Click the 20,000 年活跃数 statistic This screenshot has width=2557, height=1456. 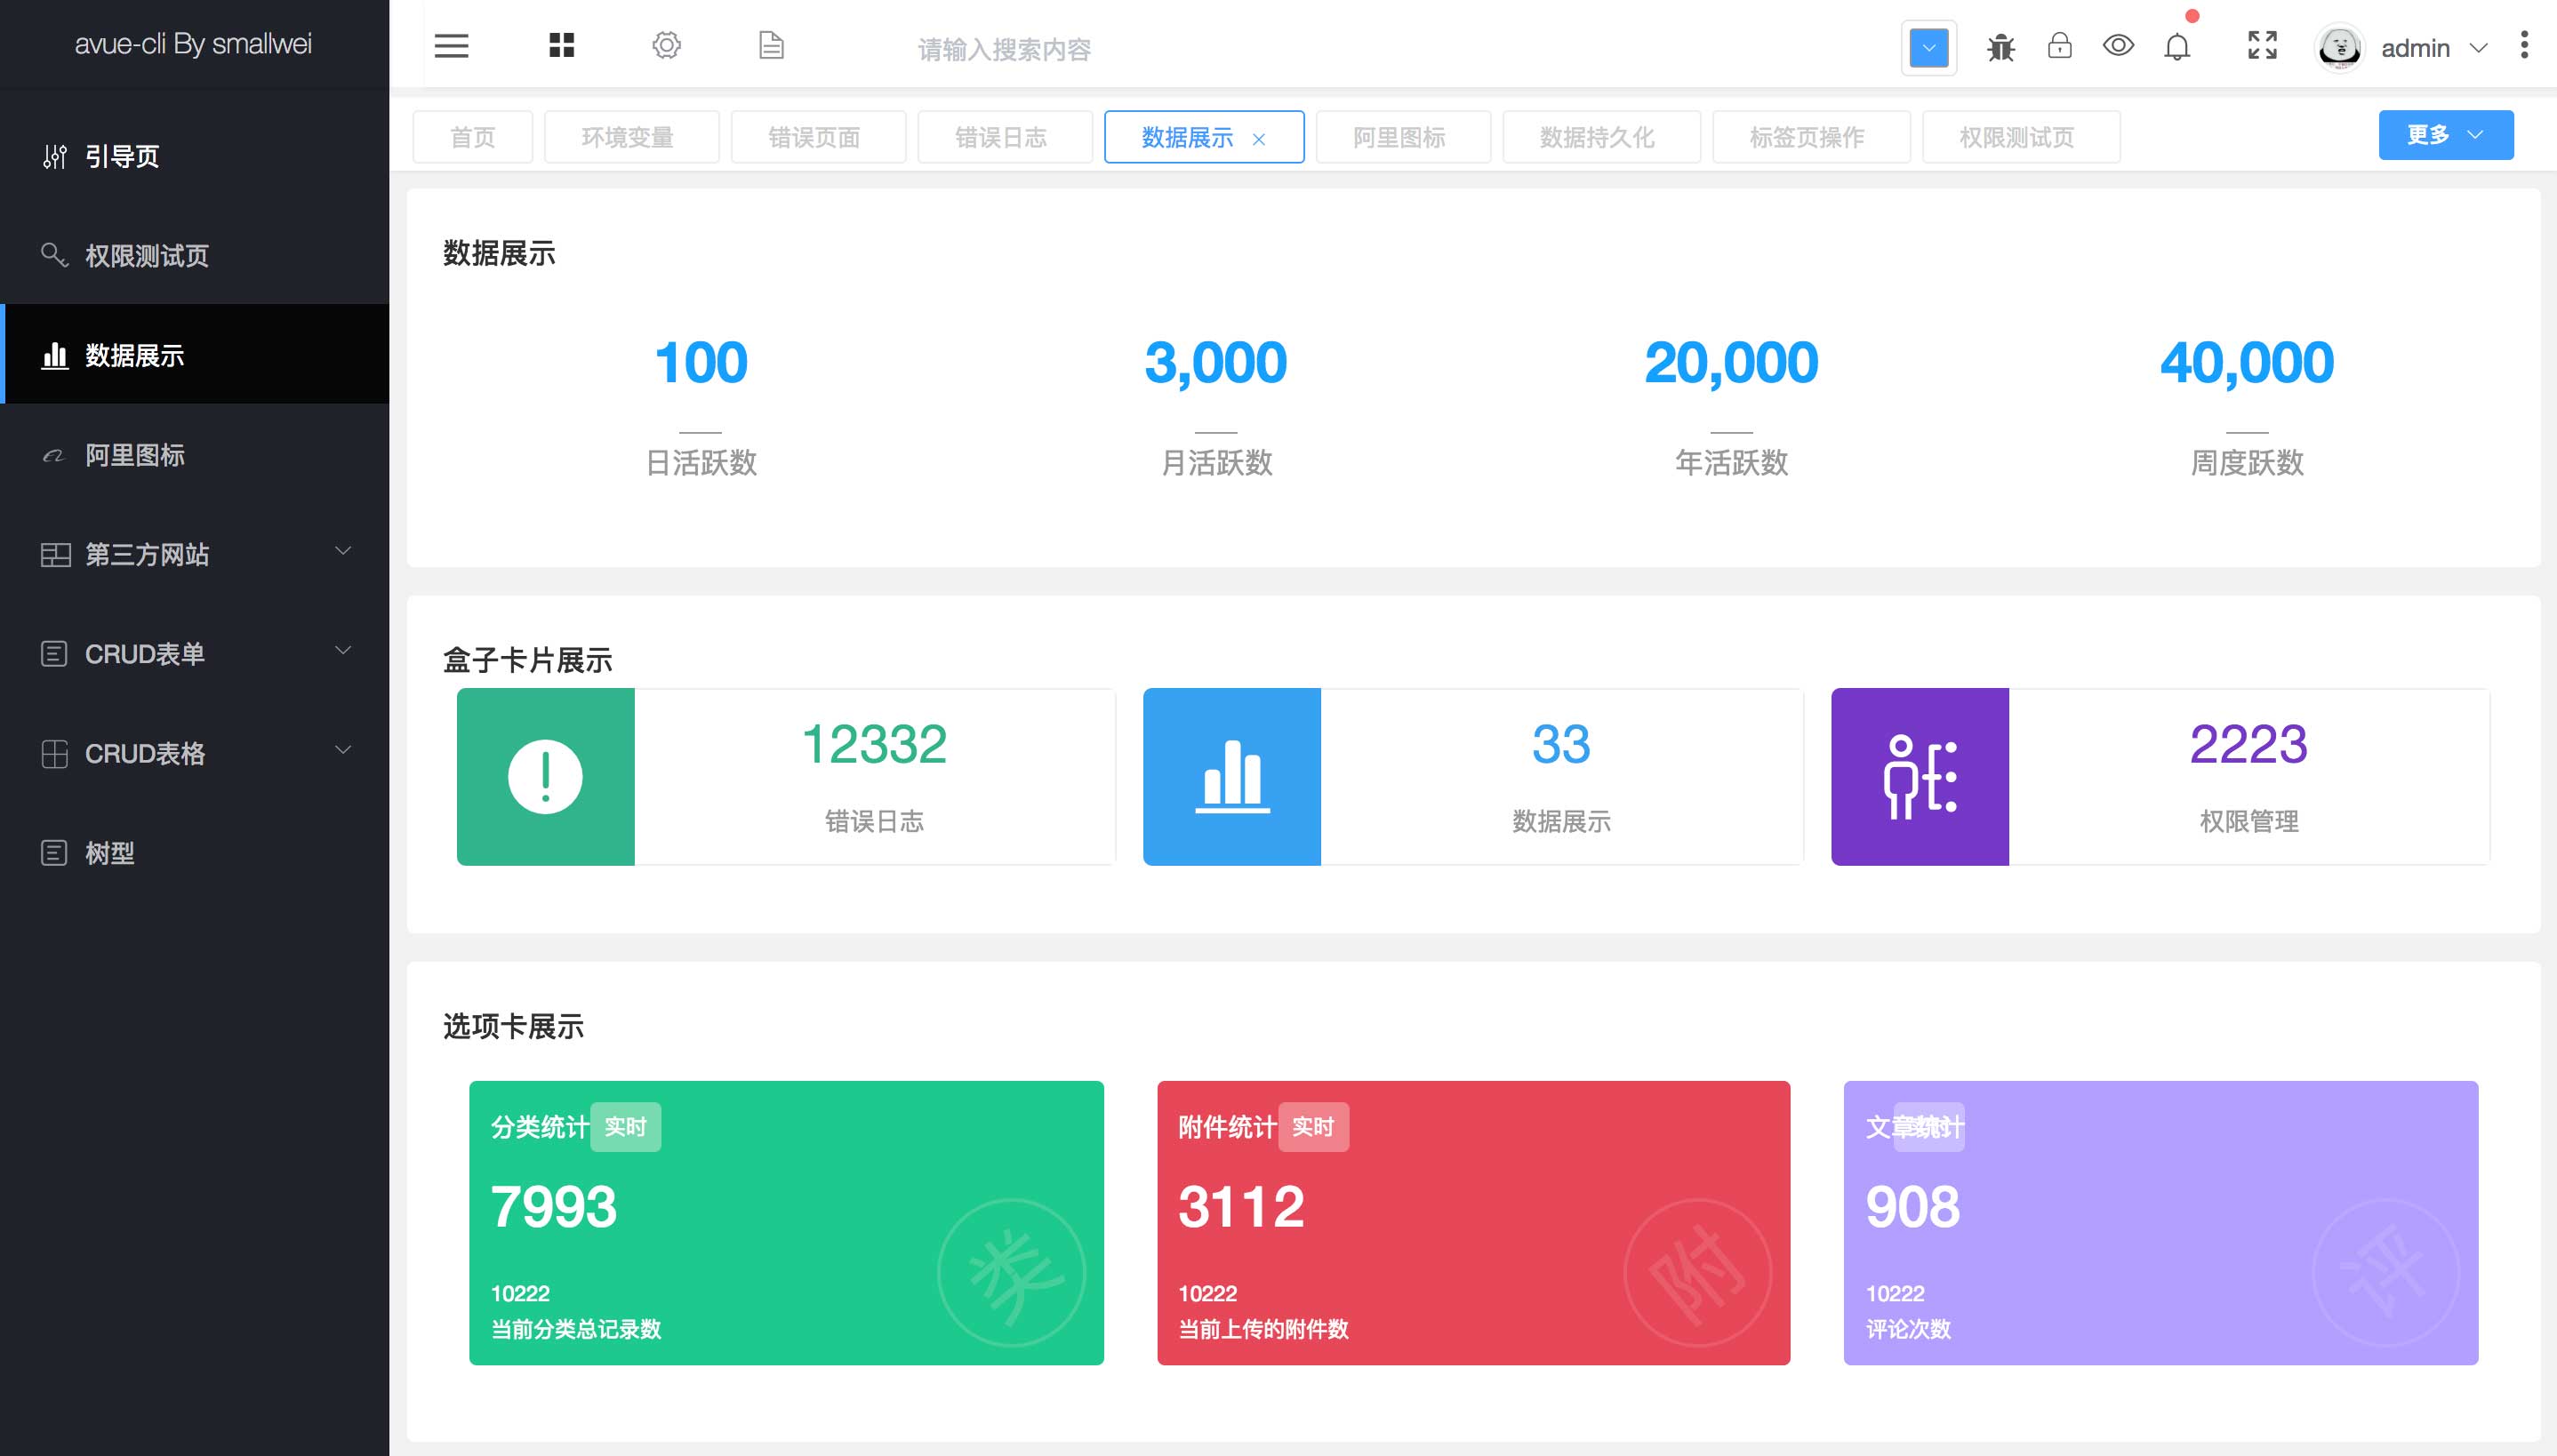tap(1731, 406)
